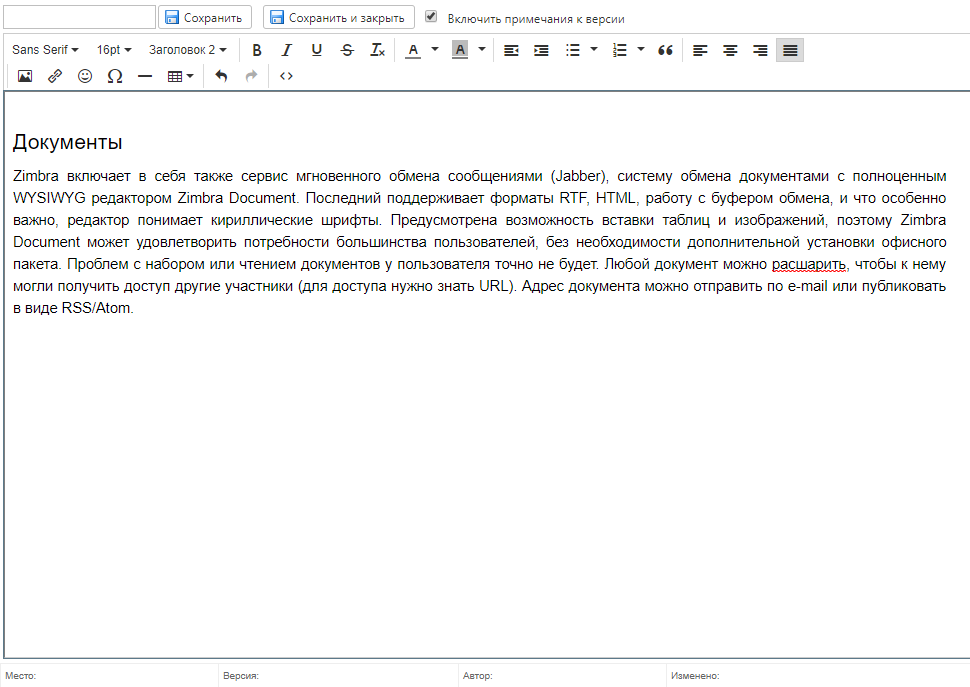Center align the text

pos(730,50)
